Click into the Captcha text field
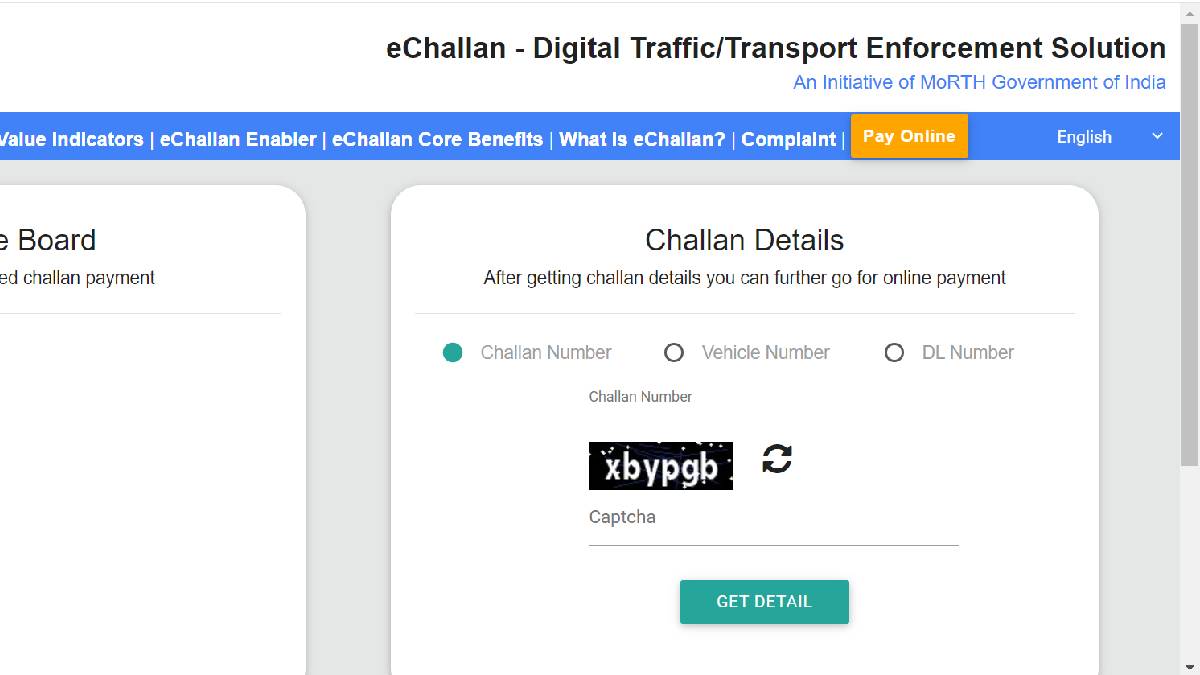Image resolution: width=1200 pixels, height=675 pixels. 772,528
